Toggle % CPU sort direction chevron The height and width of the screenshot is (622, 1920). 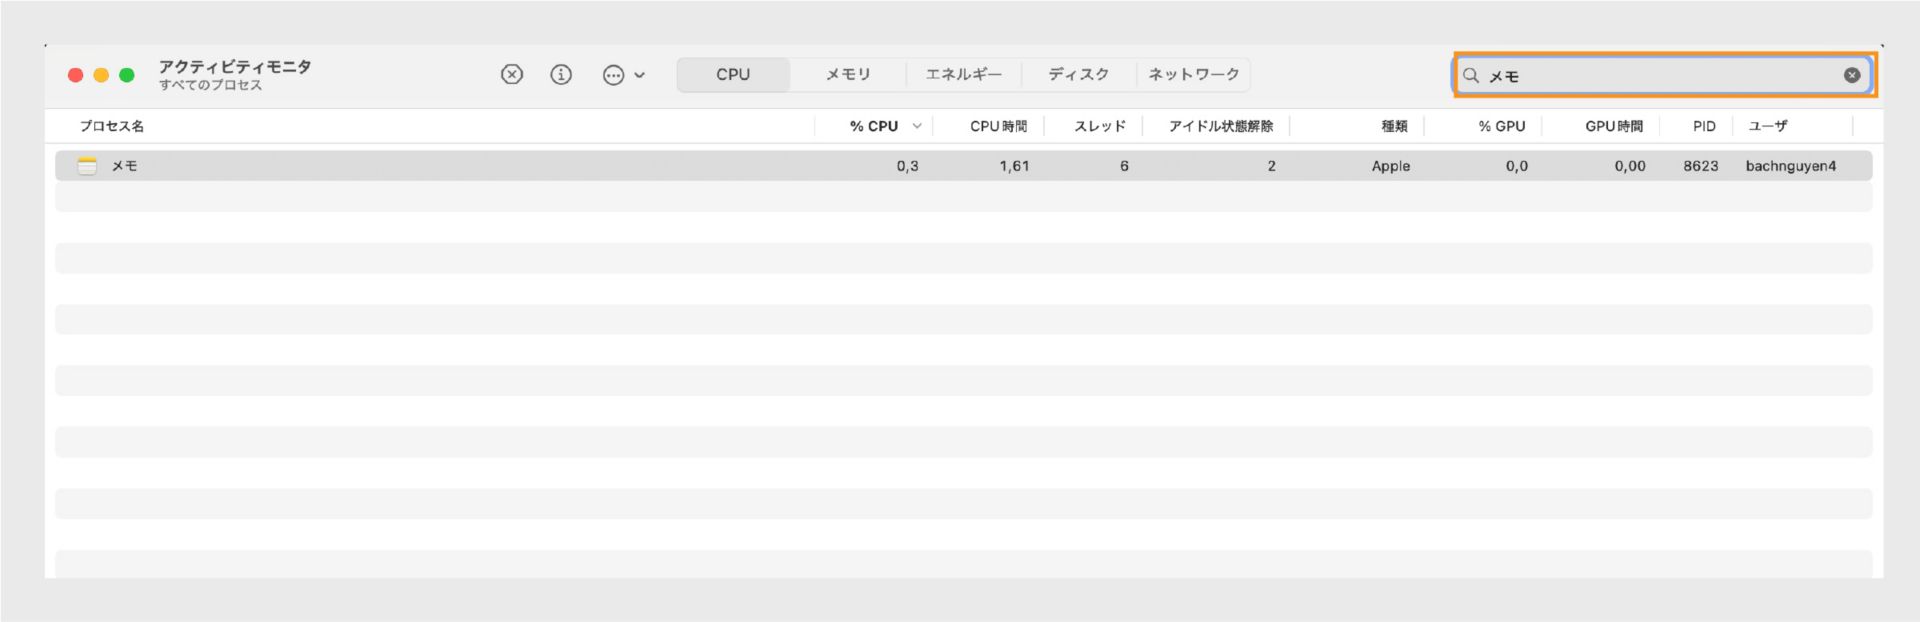click(917, 126)
